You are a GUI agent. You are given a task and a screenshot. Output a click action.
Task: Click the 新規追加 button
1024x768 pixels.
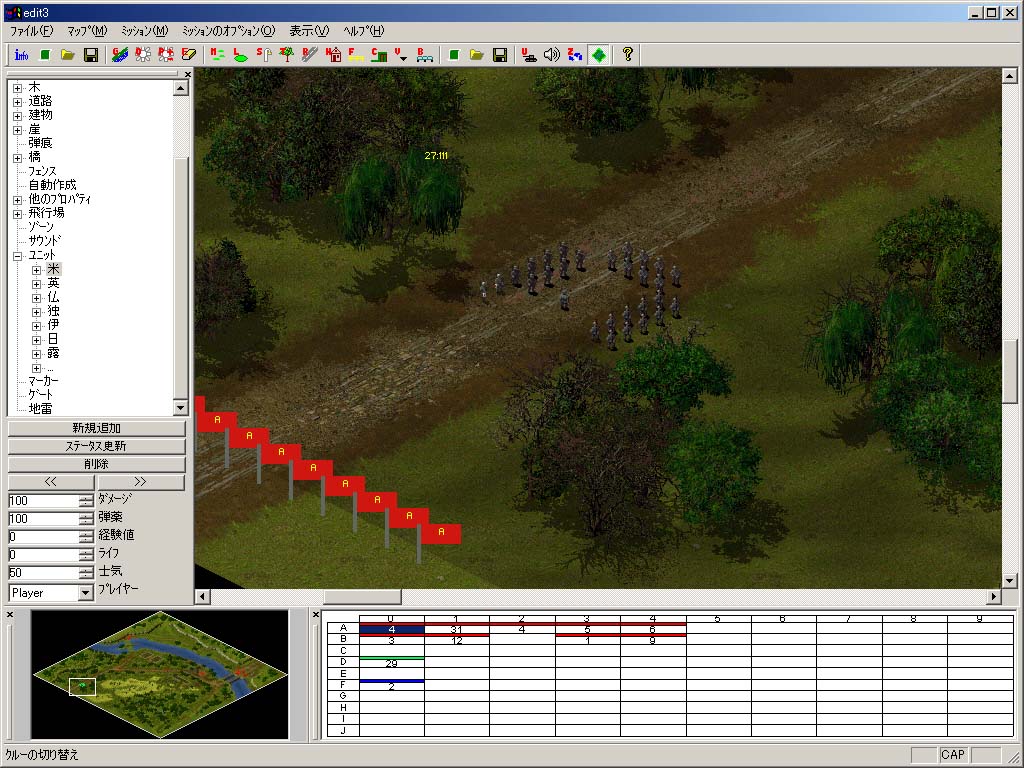tap(97, 428)
